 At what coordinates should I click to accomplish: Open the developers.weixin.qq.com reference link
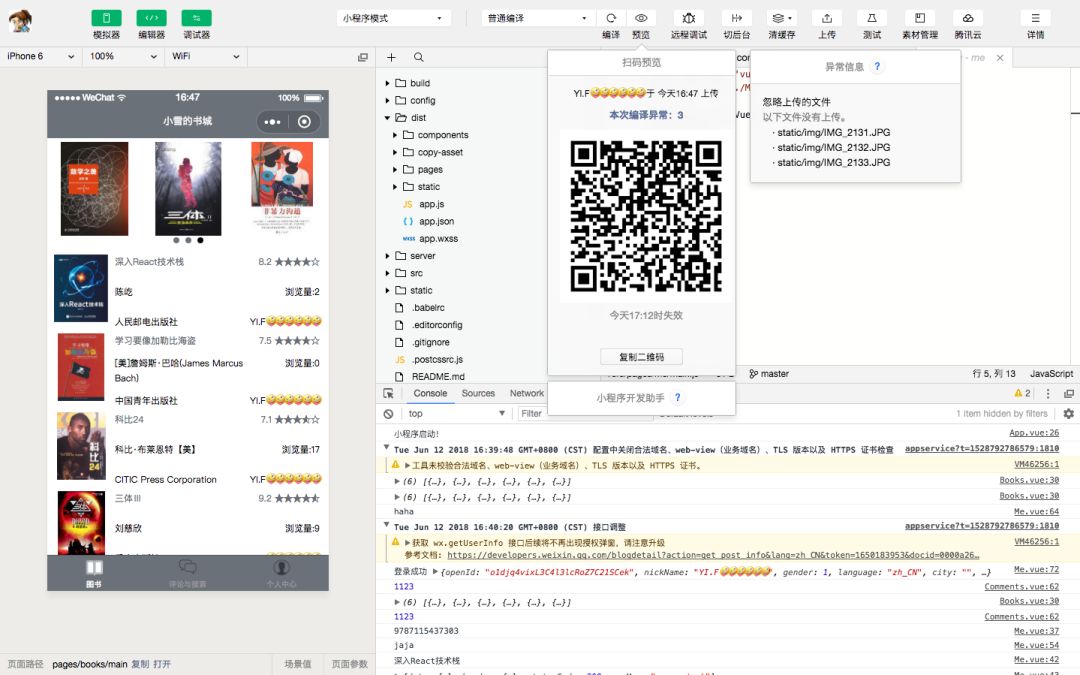click(x=713, y=555)
